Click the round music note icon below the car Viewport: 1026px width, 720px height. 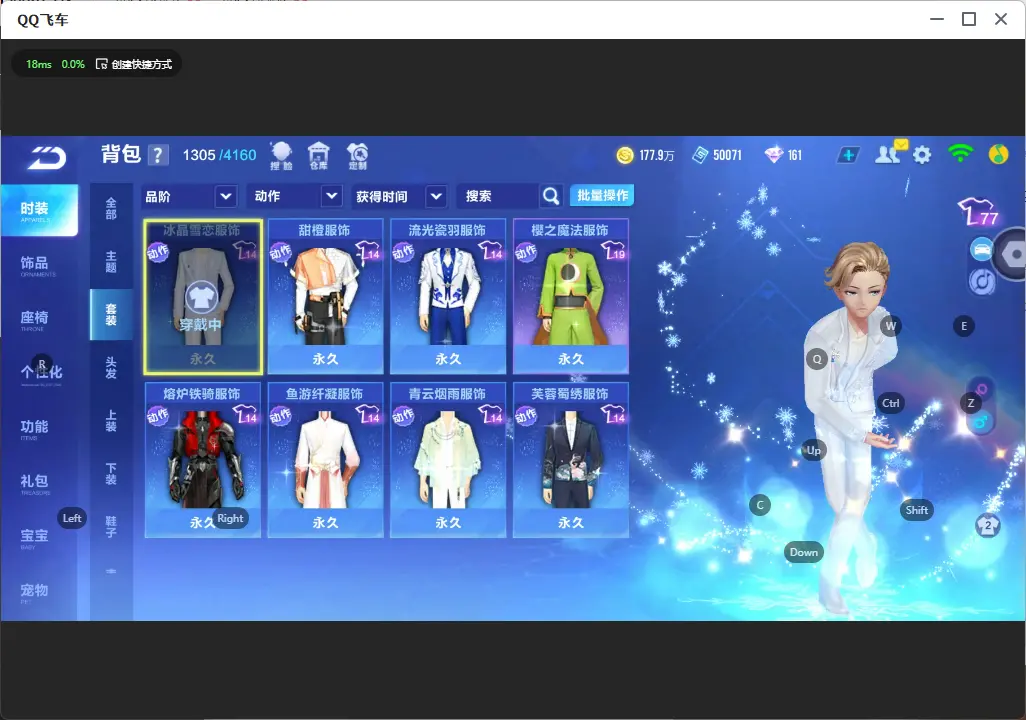pyautogui.click(x=982, y=281)
